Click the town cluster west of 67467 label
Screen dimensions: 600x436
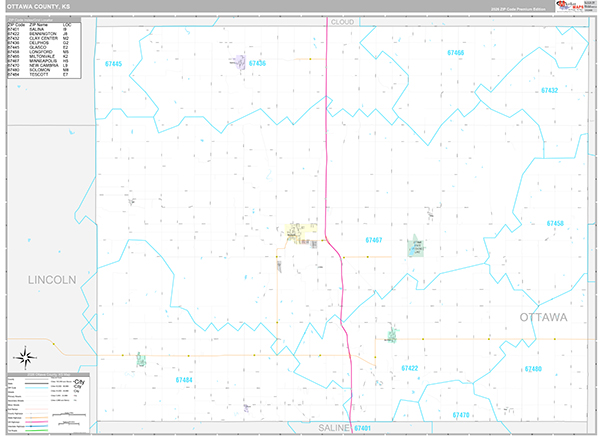298,234
